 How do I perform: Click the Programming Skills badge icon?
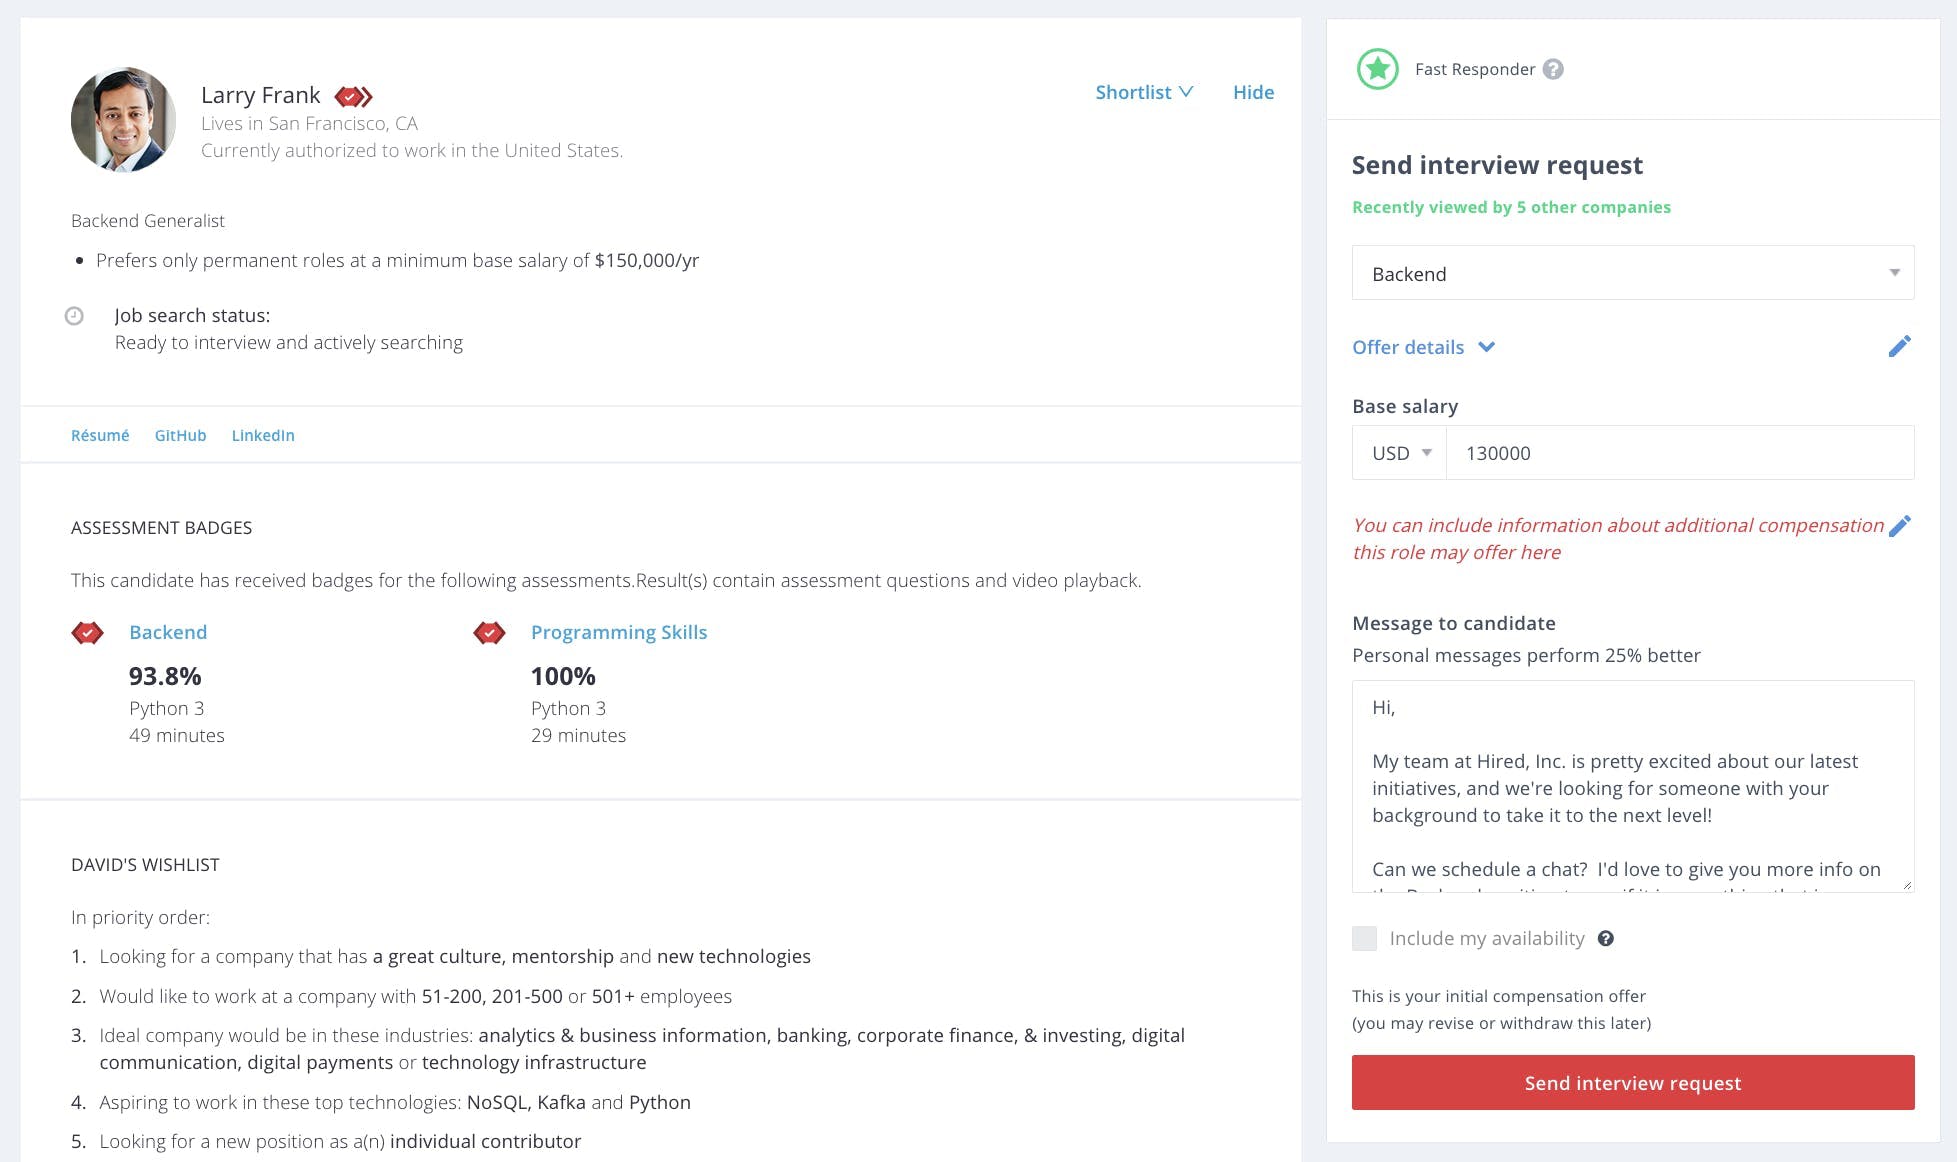coord(489,632)
